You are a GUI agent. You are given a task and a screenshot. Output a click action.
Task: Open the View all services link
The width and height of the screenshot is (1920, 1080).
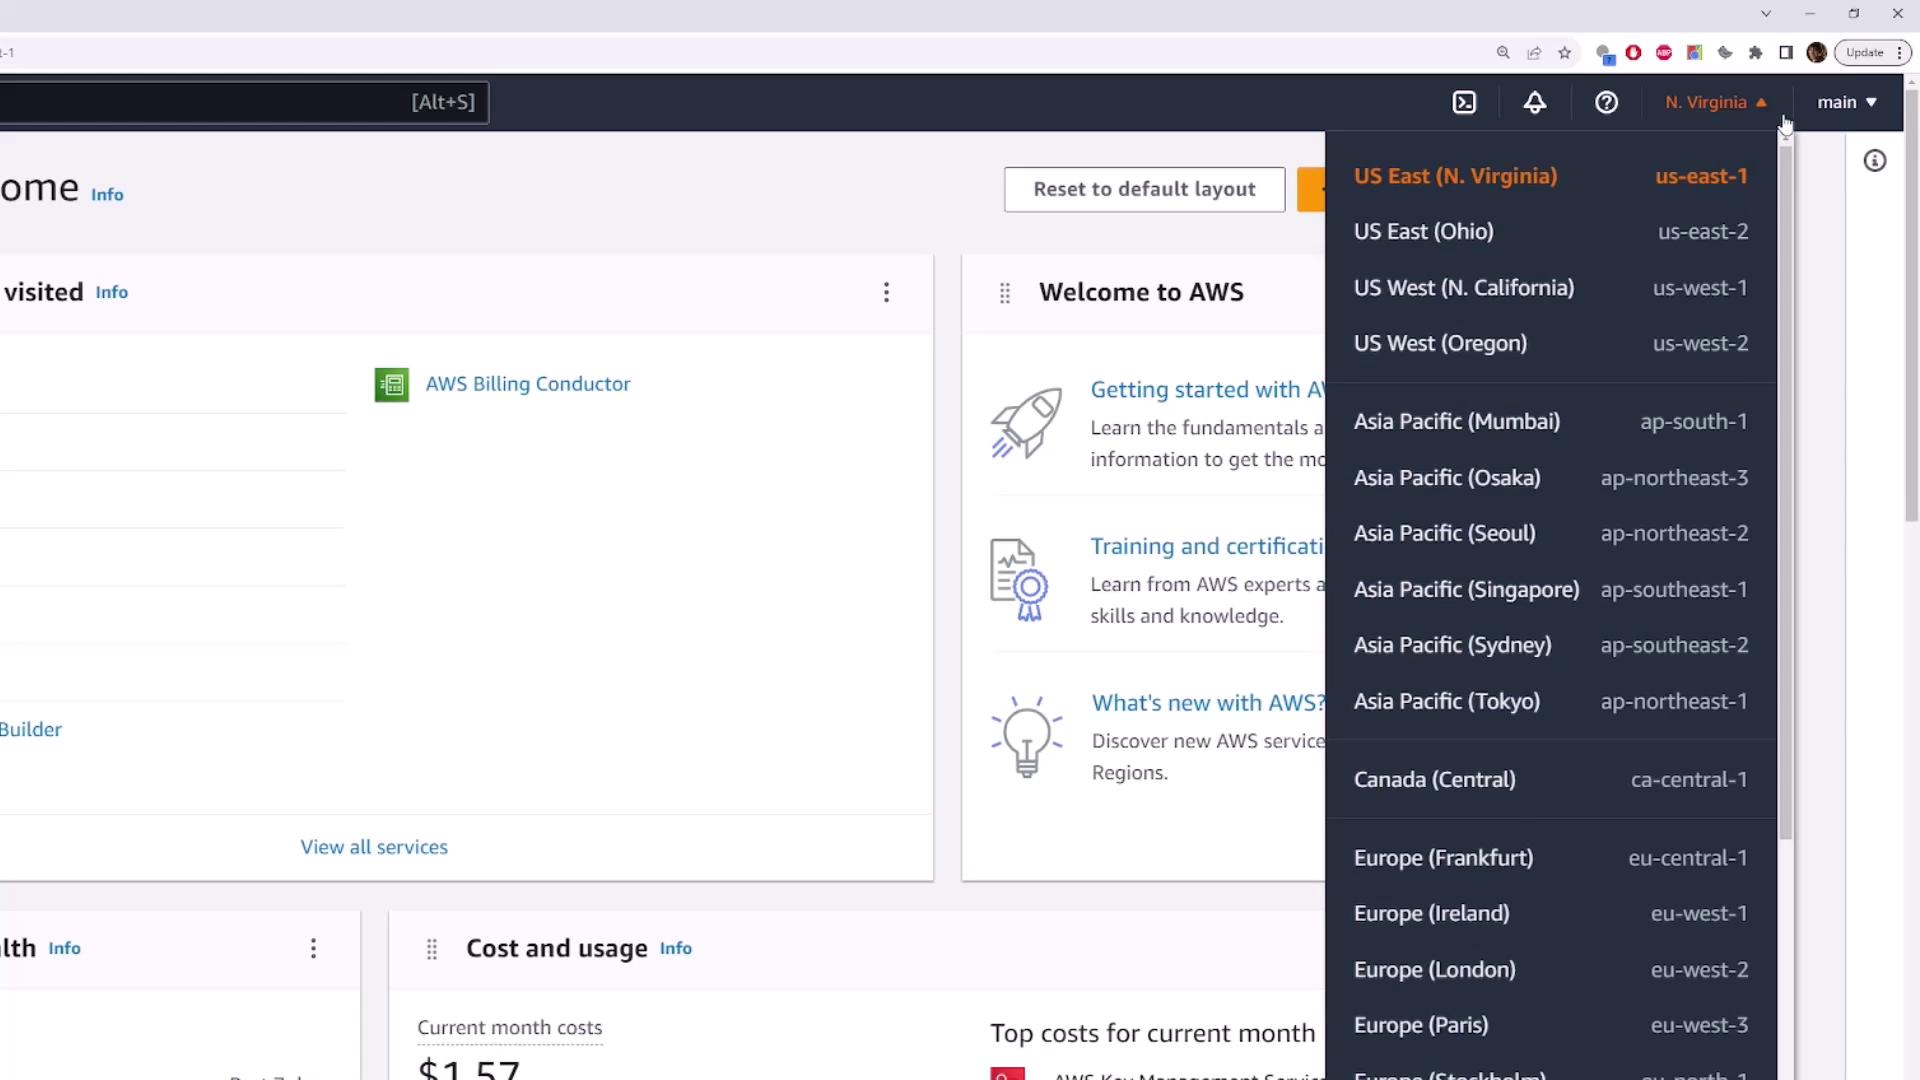click(374, 847)
